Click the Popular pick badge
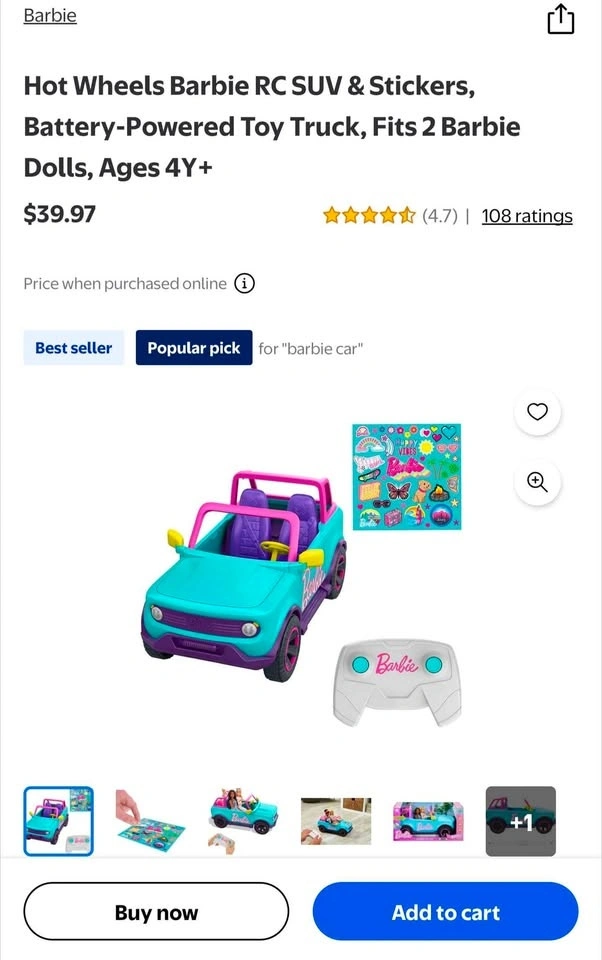 194,348
